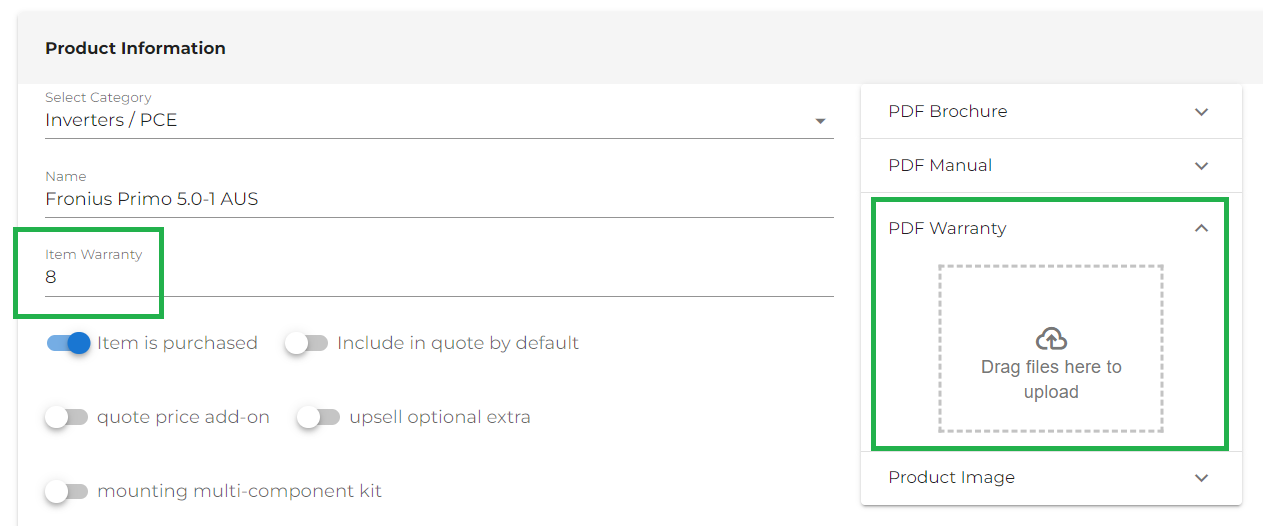Image resolution: width=1263 pixels, height=526 pixels.
Task: Disable the Item is purchased toggle
Action: point(69,343)
